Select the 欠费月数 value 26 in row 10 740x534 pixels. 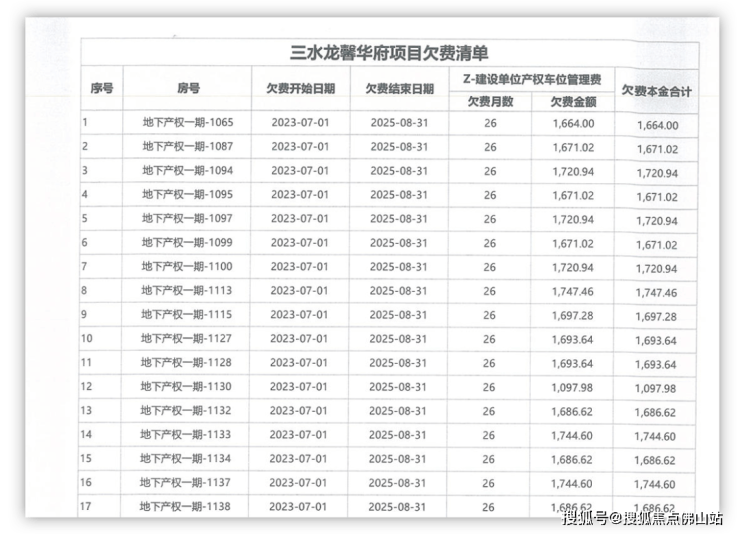point(489,339)
